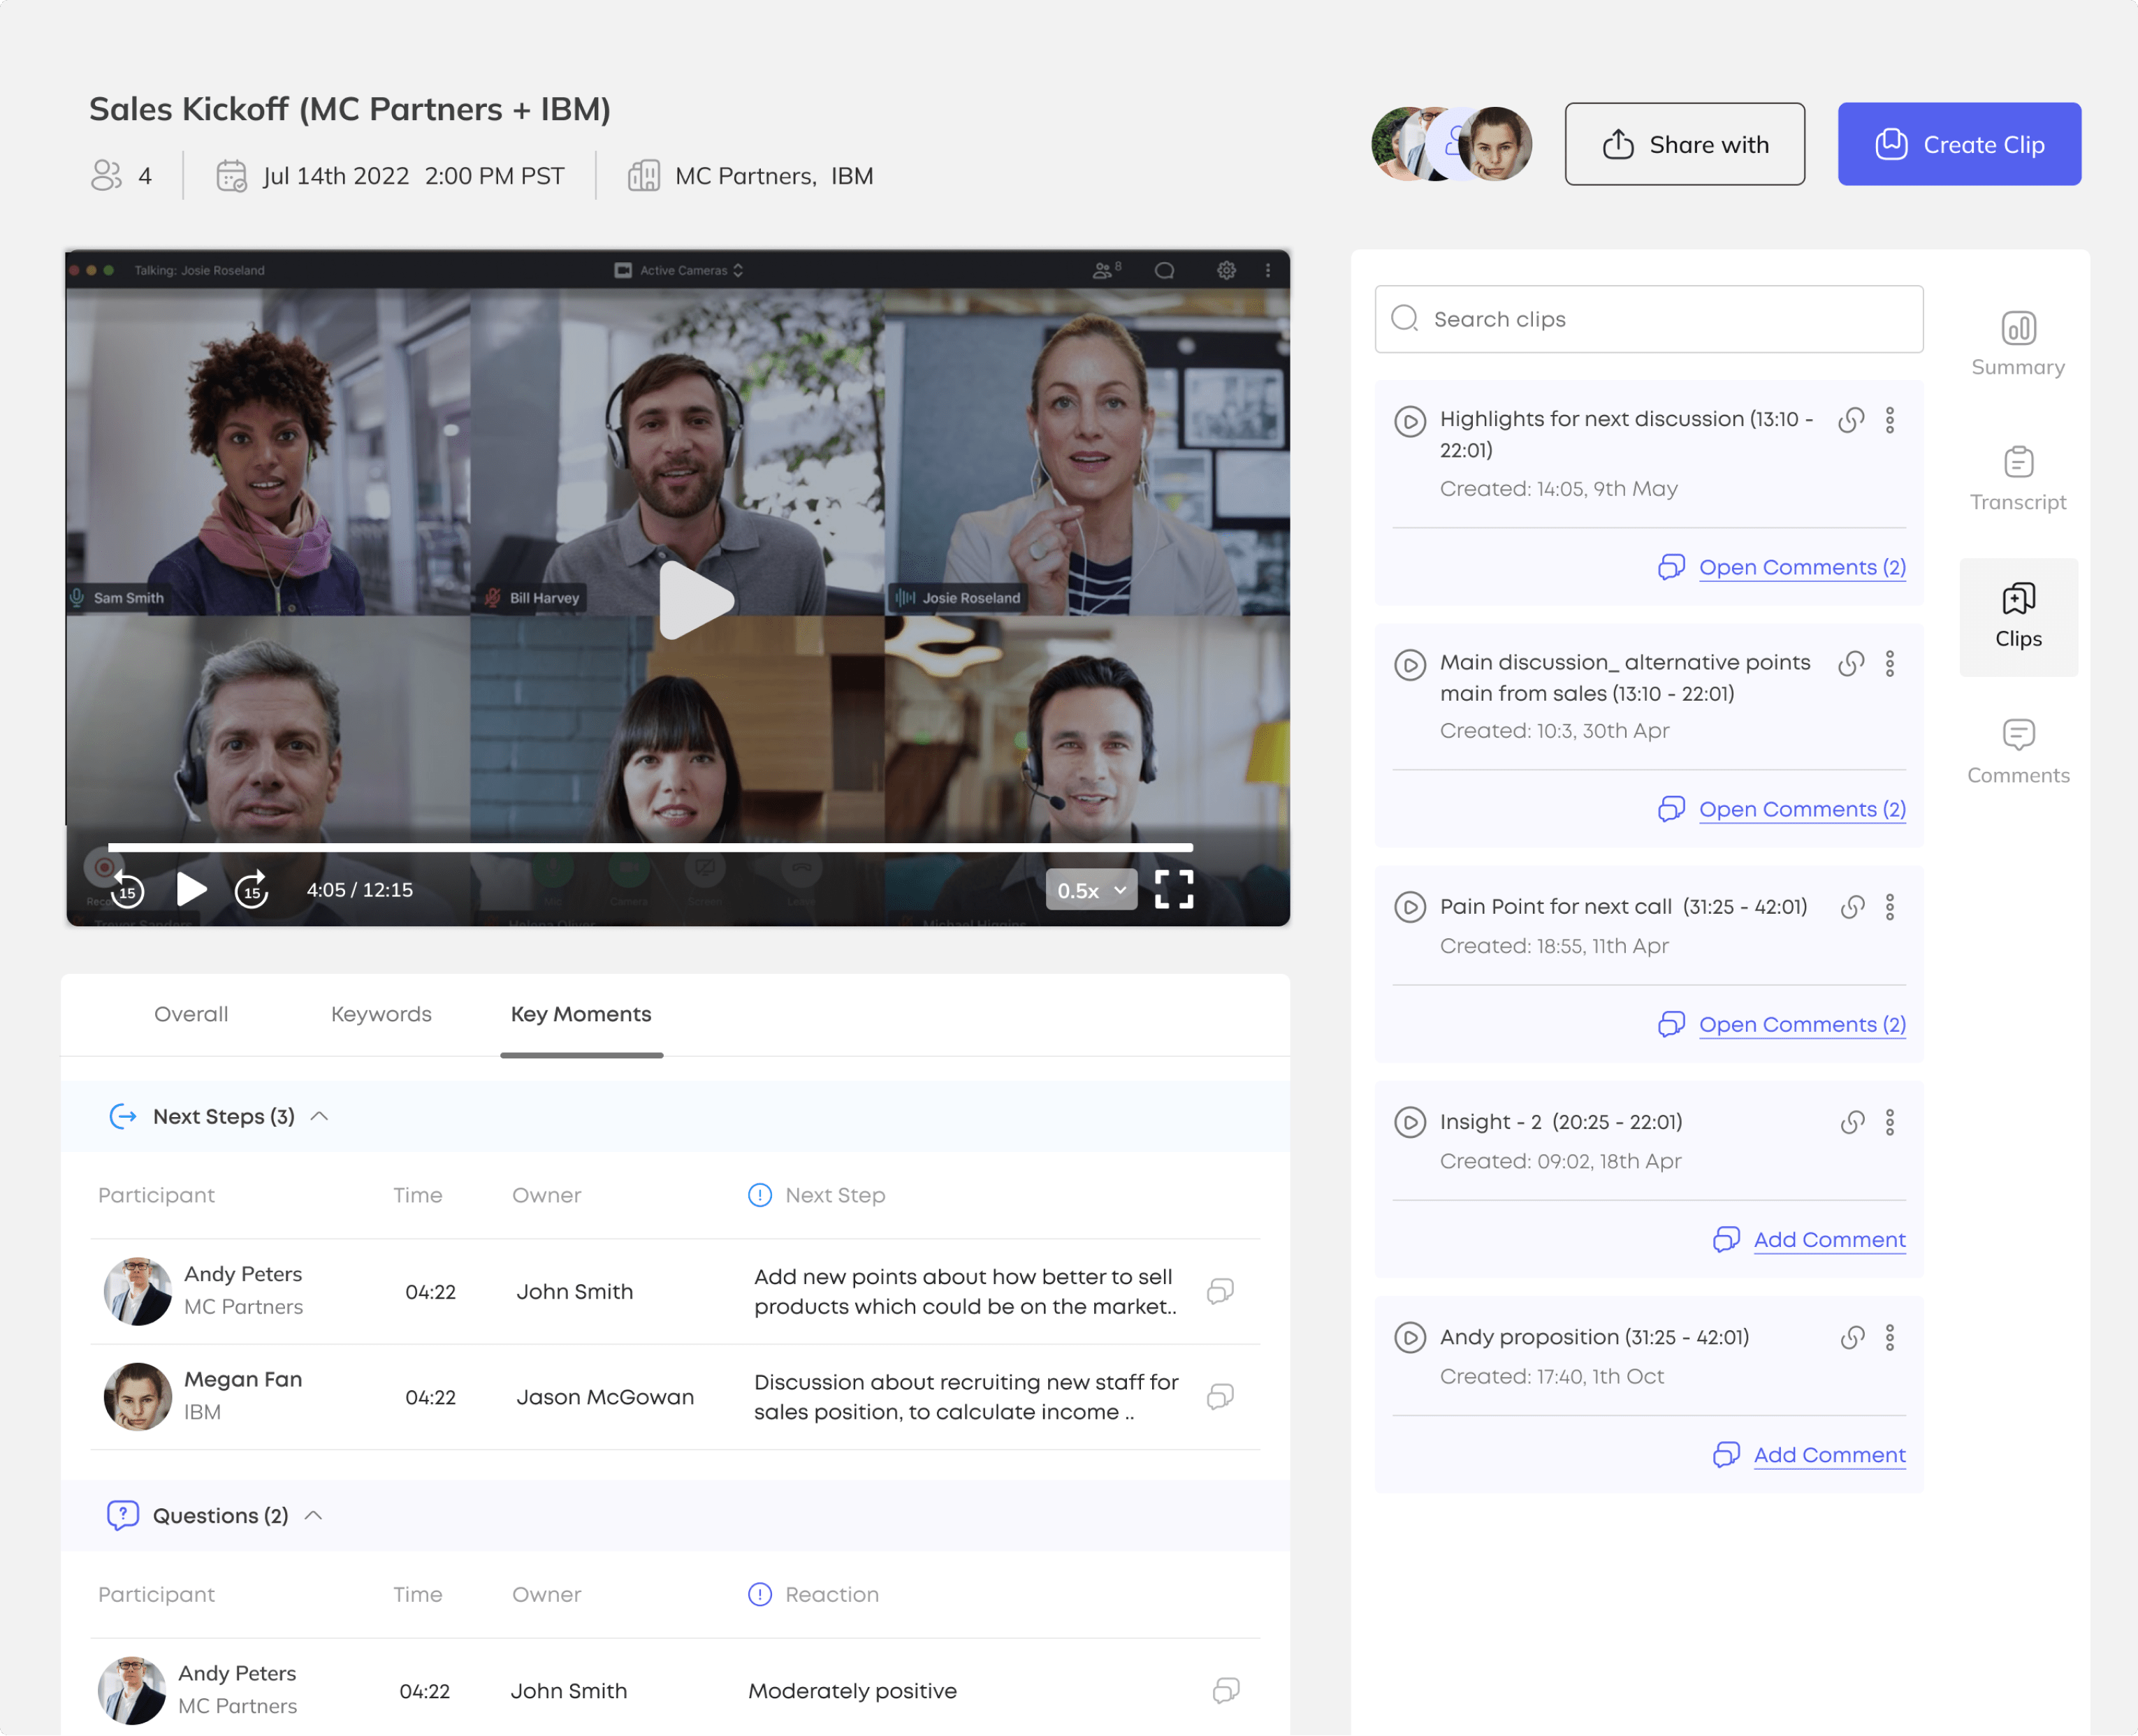Click Moderately positive reaction text
Viewport: 2138px width, 1736px height.
853,1691
